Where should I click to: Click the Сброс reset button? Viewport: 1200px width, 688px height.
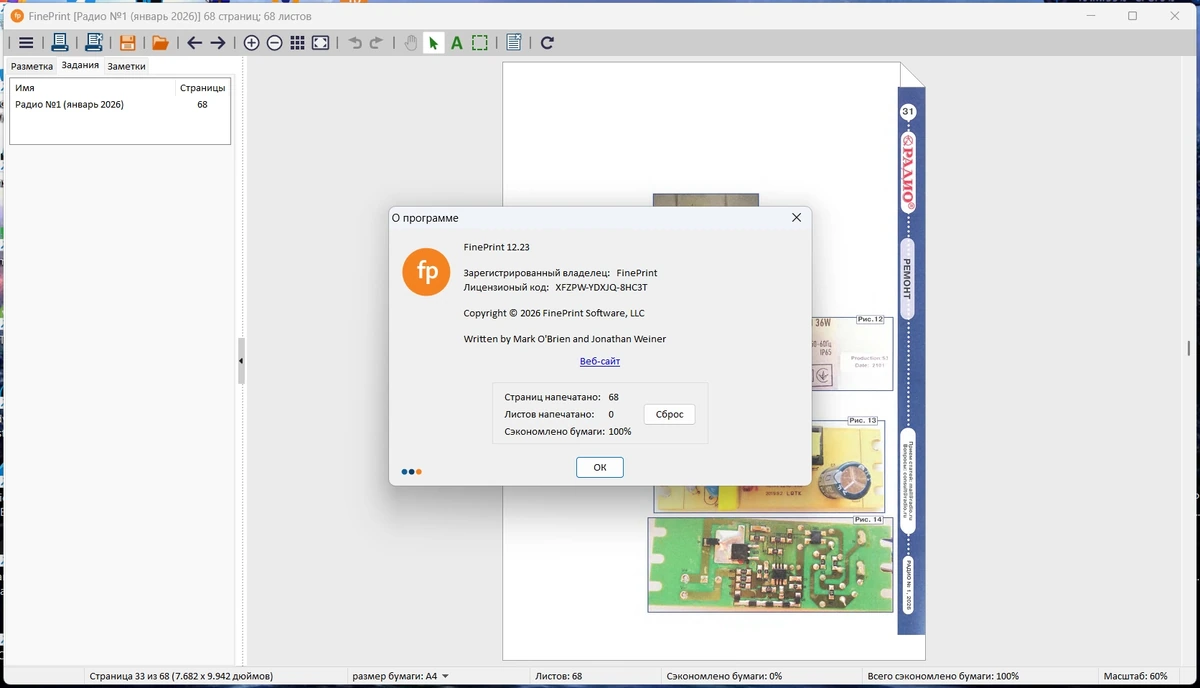669,414
